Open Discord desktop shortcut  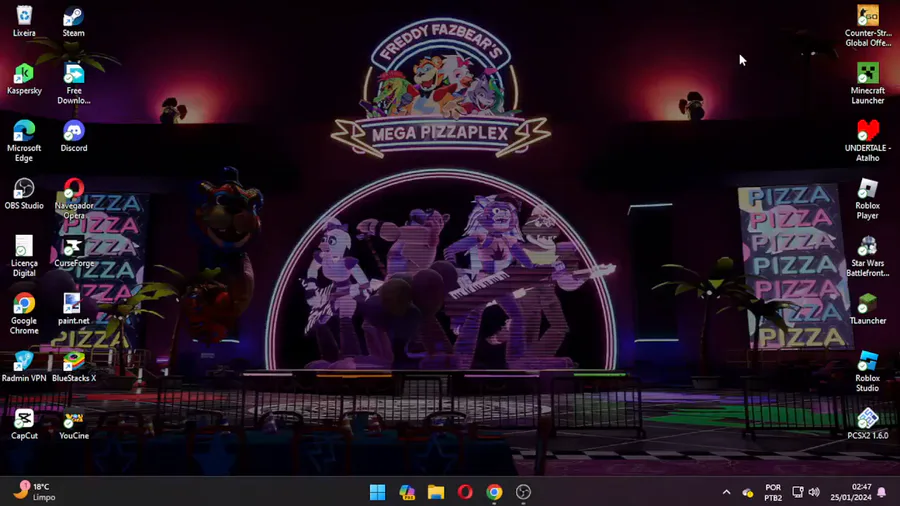click(73, 136)
